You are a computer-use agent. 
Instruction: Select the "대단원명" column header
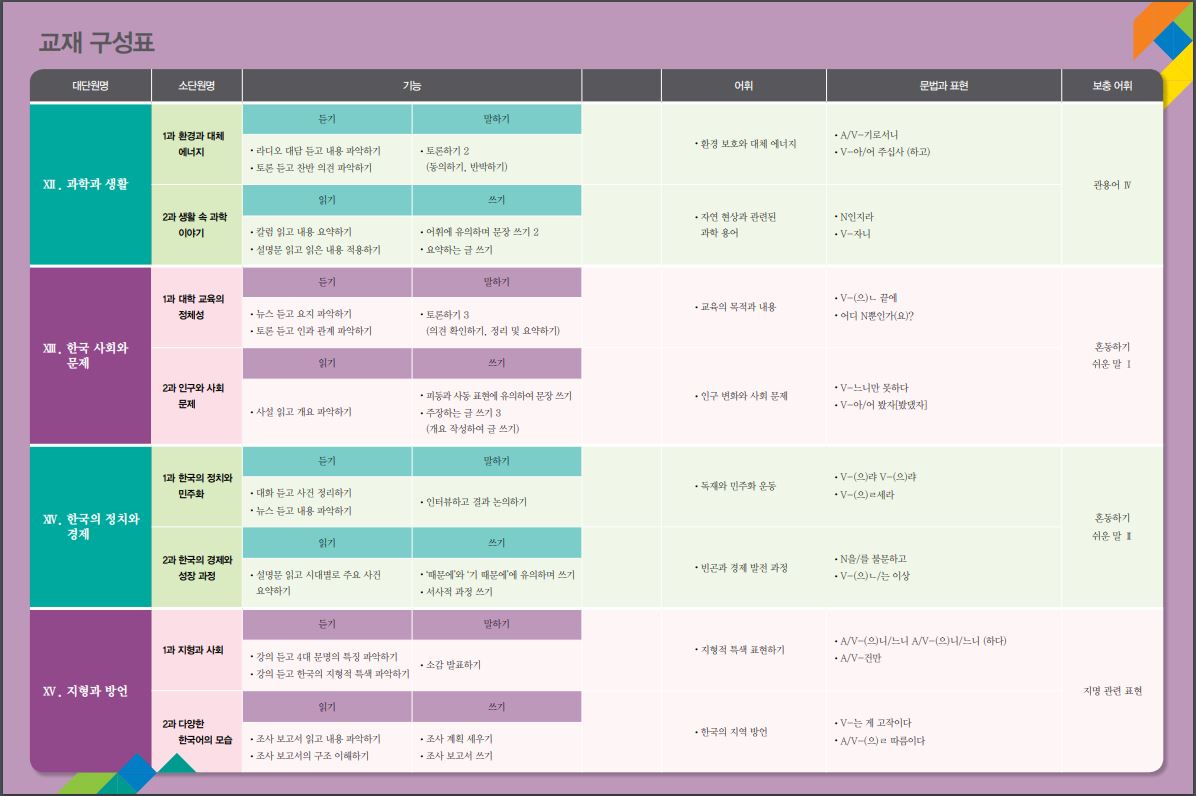[x=90, y=86]
